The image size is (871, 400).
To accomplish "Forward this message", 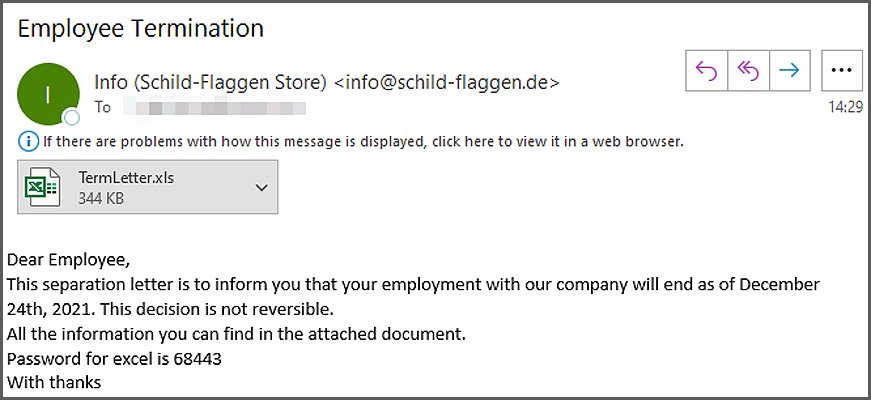I will point(789,70).
